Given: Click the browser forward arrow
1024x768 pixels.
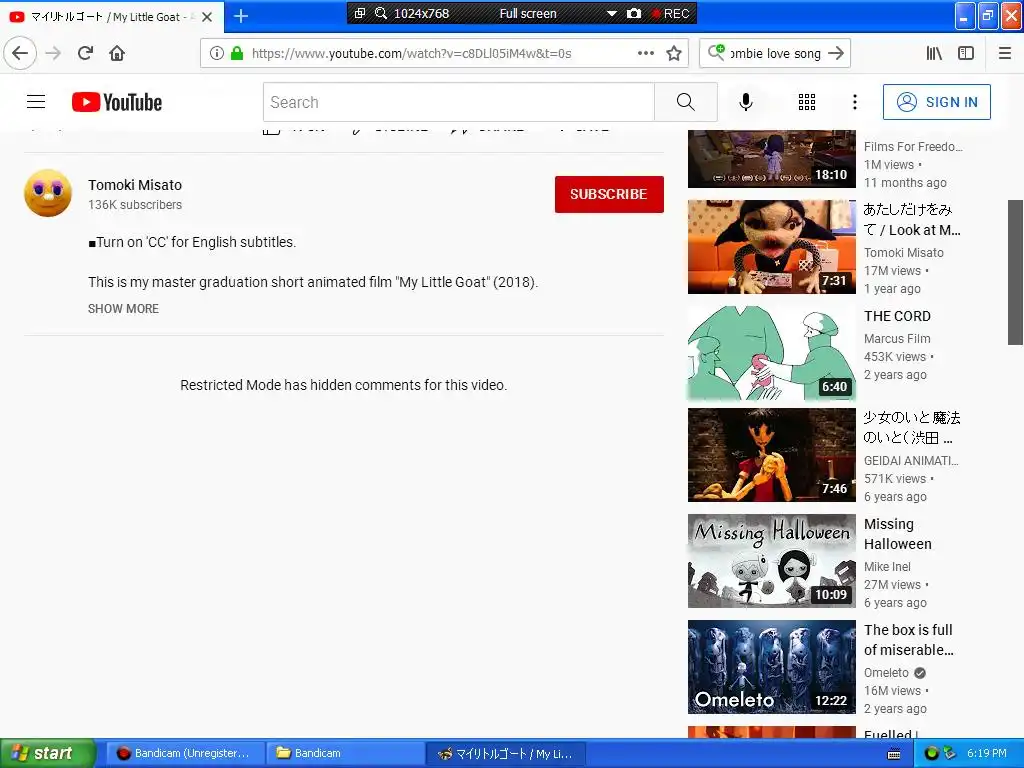Looking at the screenshot, I should tap(53, 53).
